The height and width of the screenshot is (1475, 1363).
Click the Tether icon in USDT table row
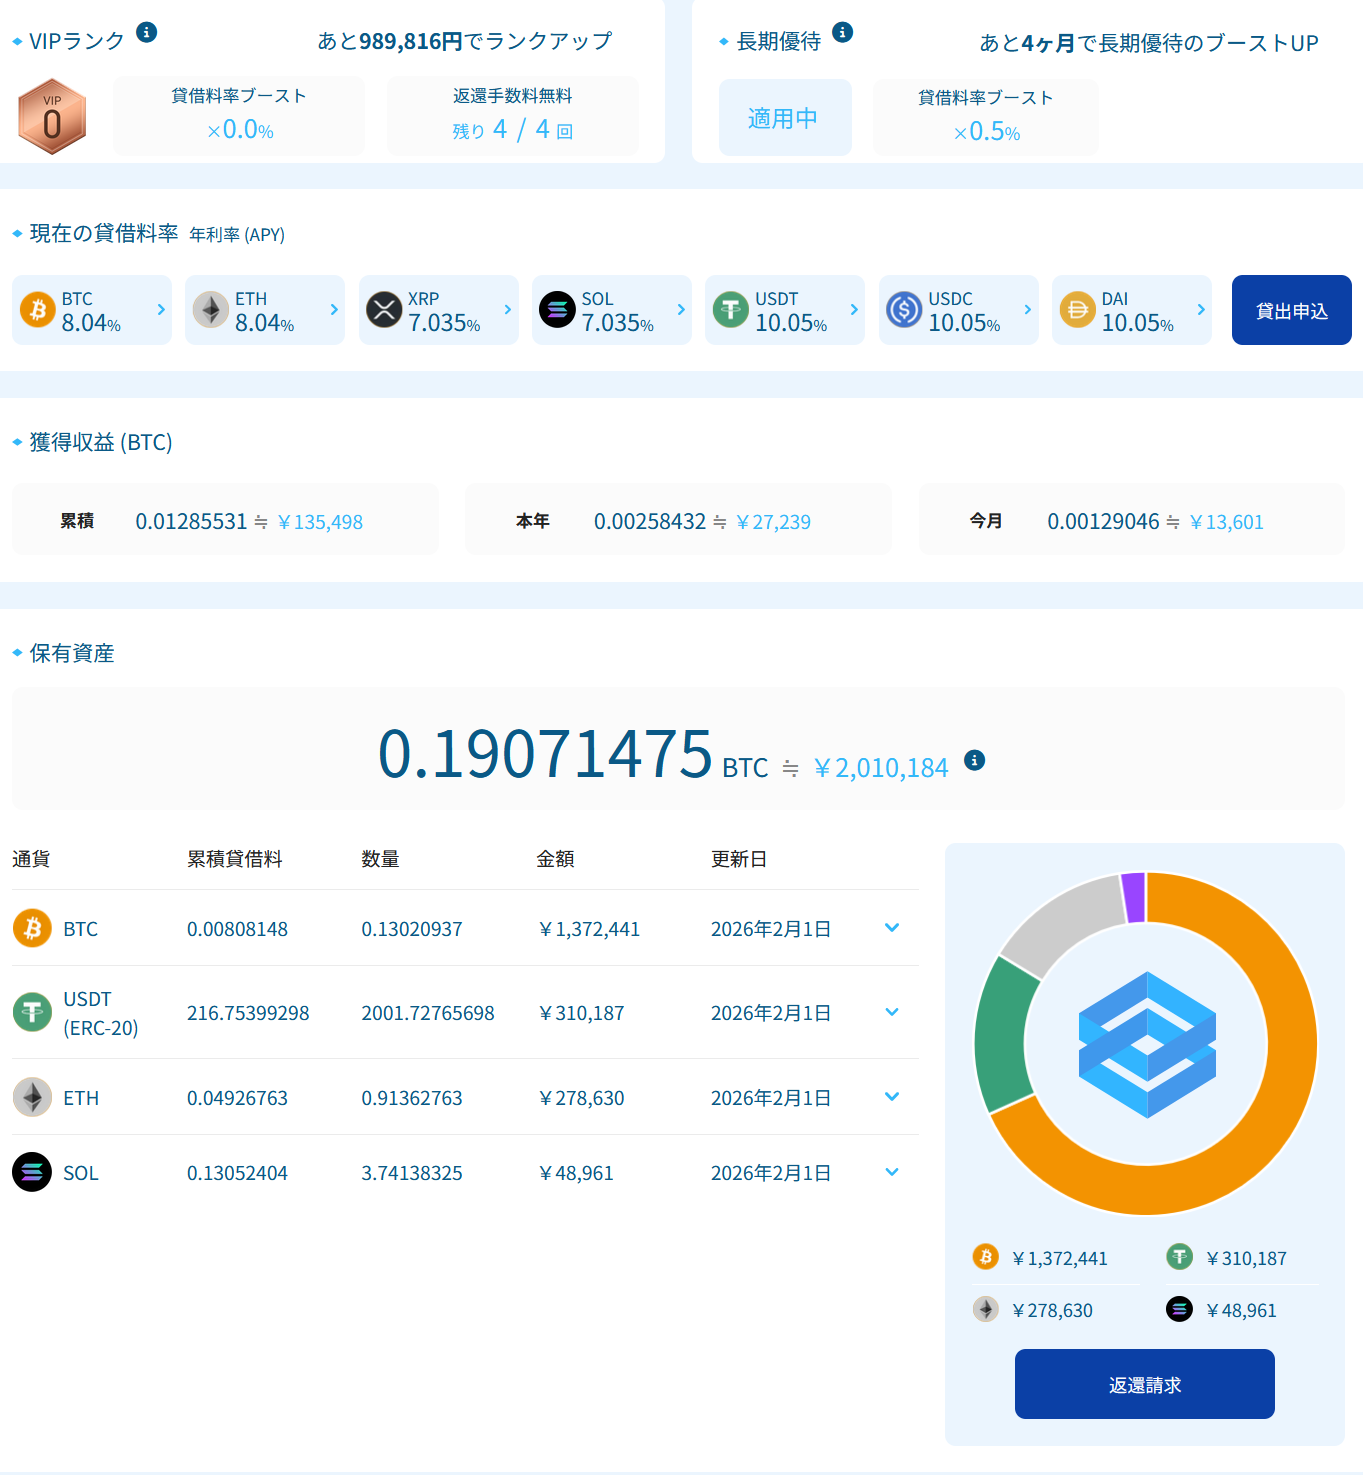point(32,1012)
